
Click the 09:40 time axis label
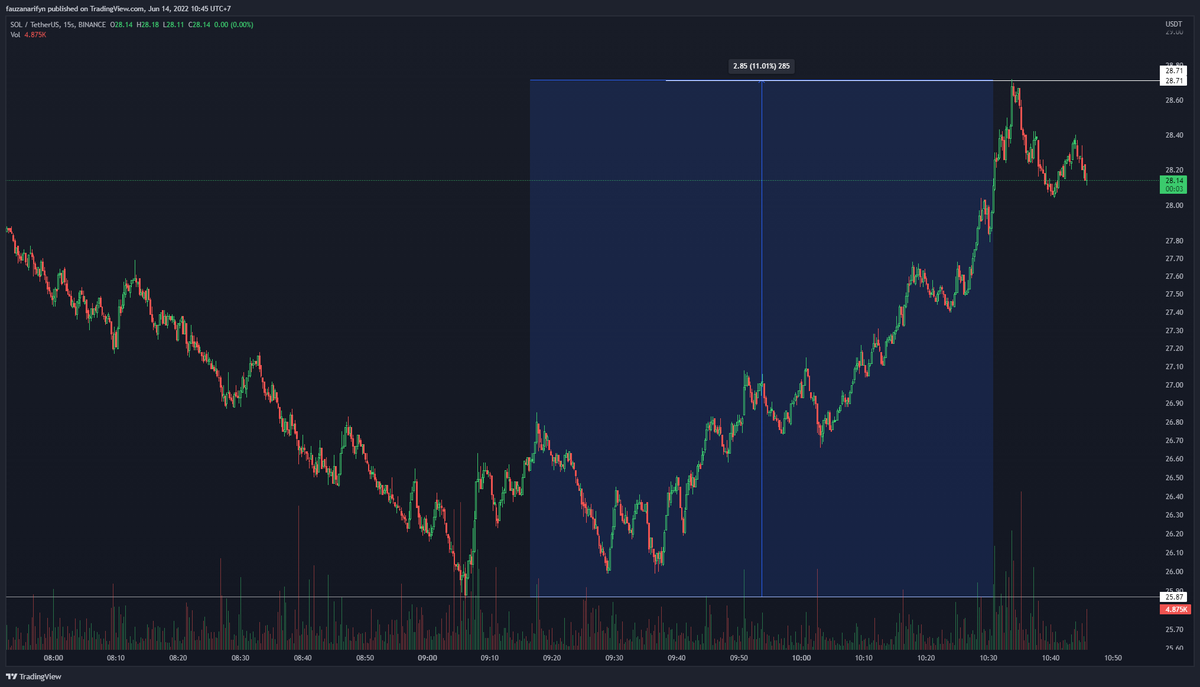pos(677,658)
